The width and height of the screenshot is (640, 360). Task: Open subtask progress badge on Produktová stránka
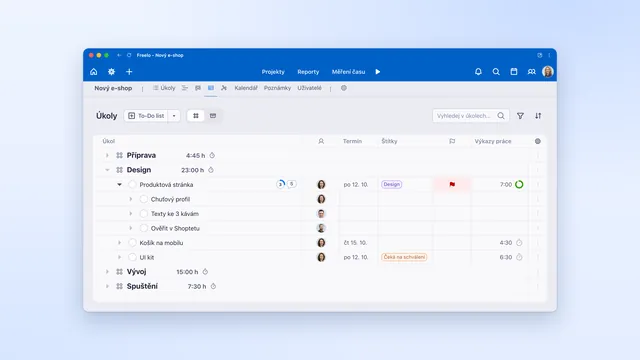[x=281, y=184]
